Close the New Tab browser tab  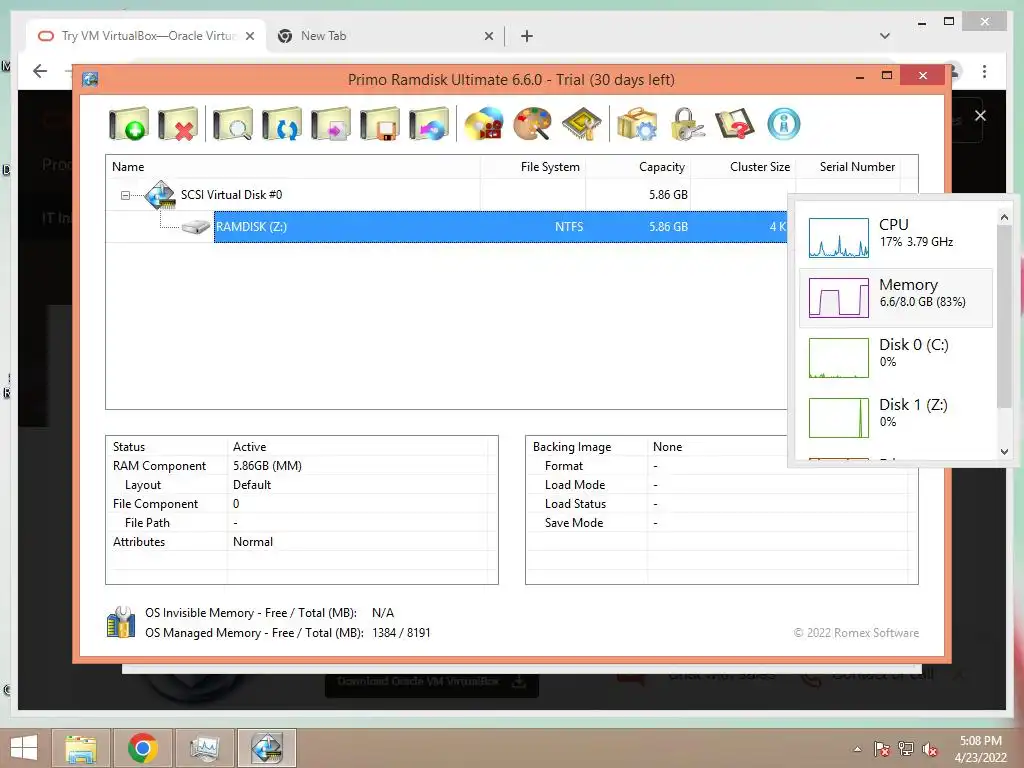tap(488, 36)
